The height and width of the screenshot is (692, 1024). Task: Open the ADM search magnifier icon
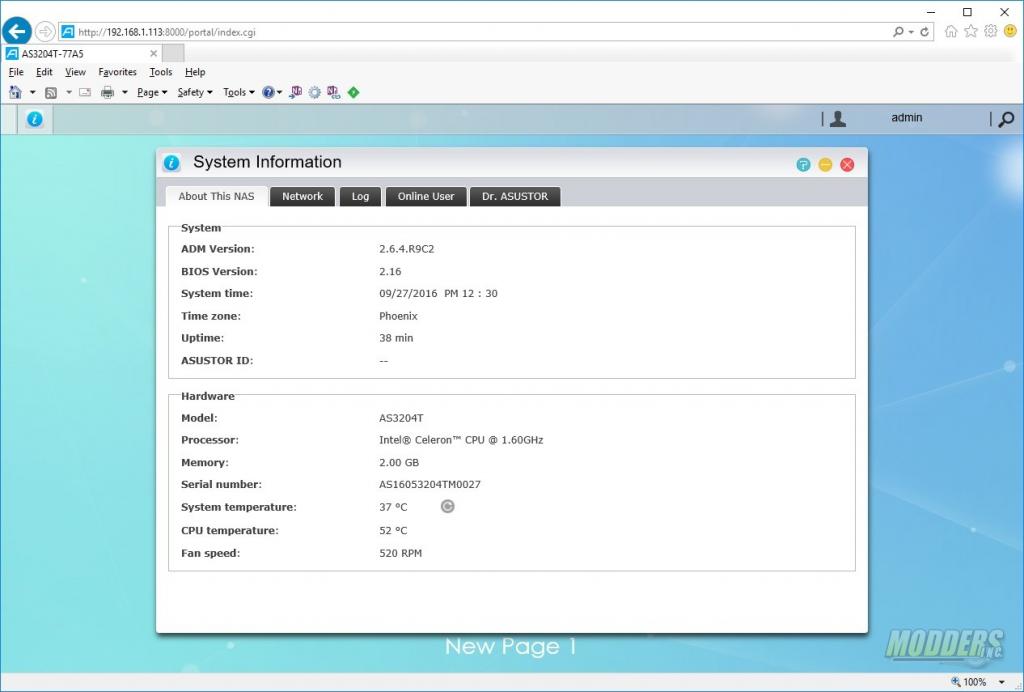(x=1006, y=119)
